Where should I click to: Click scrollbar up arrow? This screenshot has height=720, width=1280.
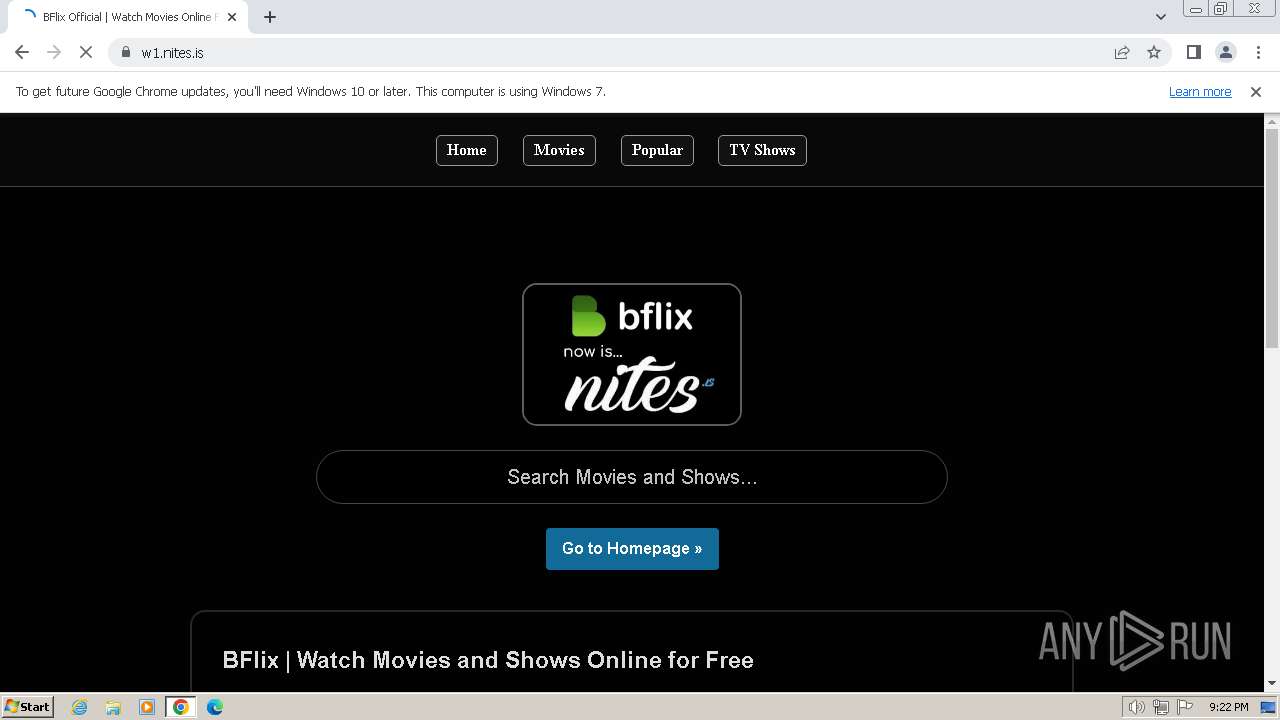pos(1272,121)
